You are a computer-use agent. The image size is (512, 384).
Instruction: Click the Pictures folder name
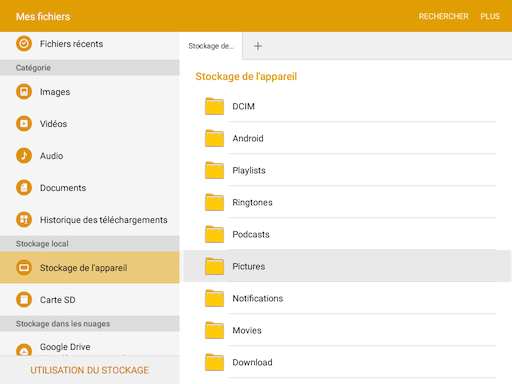[x=249, y=266]
